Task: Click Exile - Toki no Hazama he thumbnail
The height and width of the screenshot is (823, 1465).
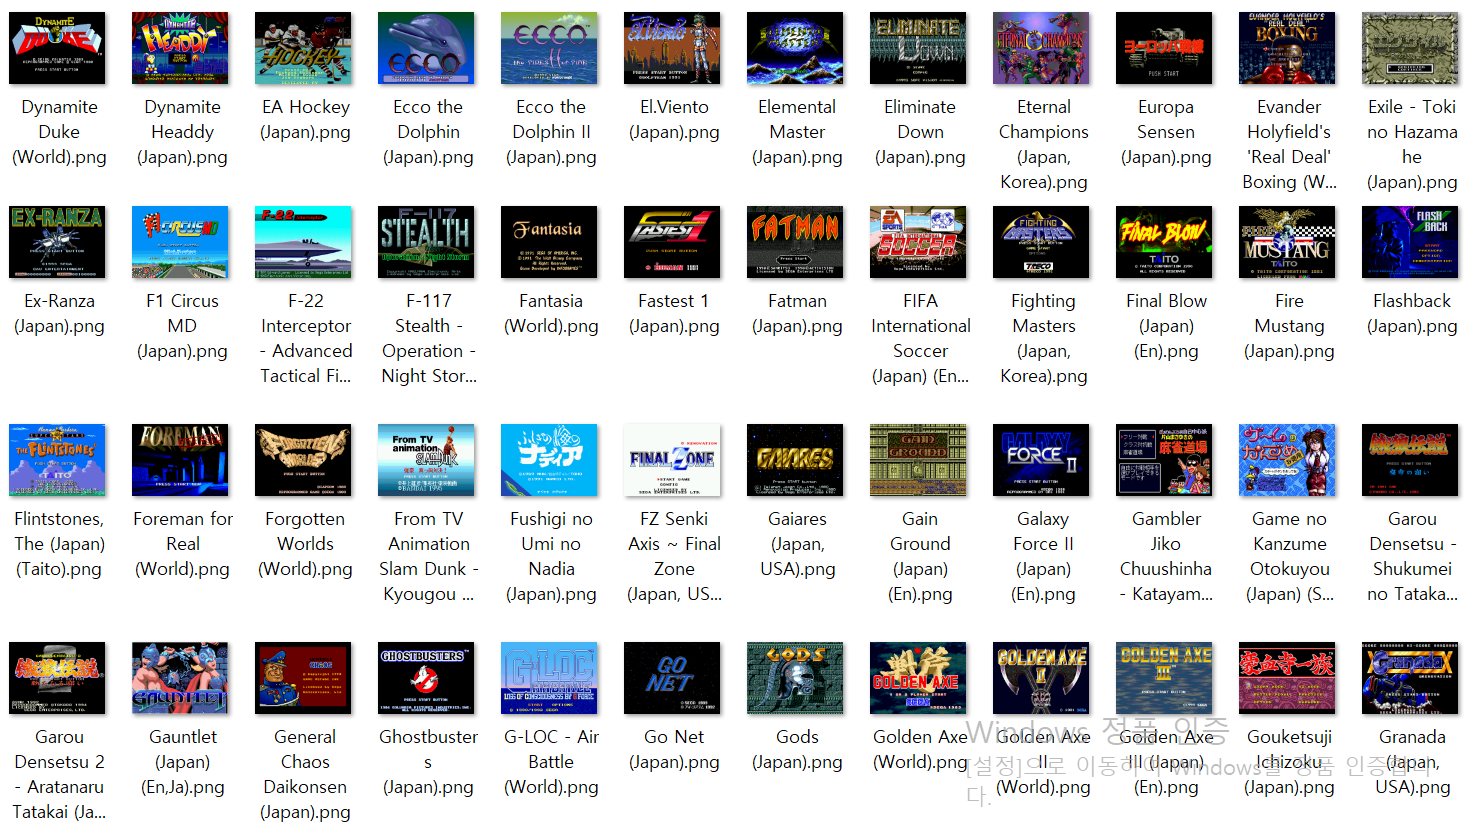Action: pyautogui.click(x=1410, y=48)
